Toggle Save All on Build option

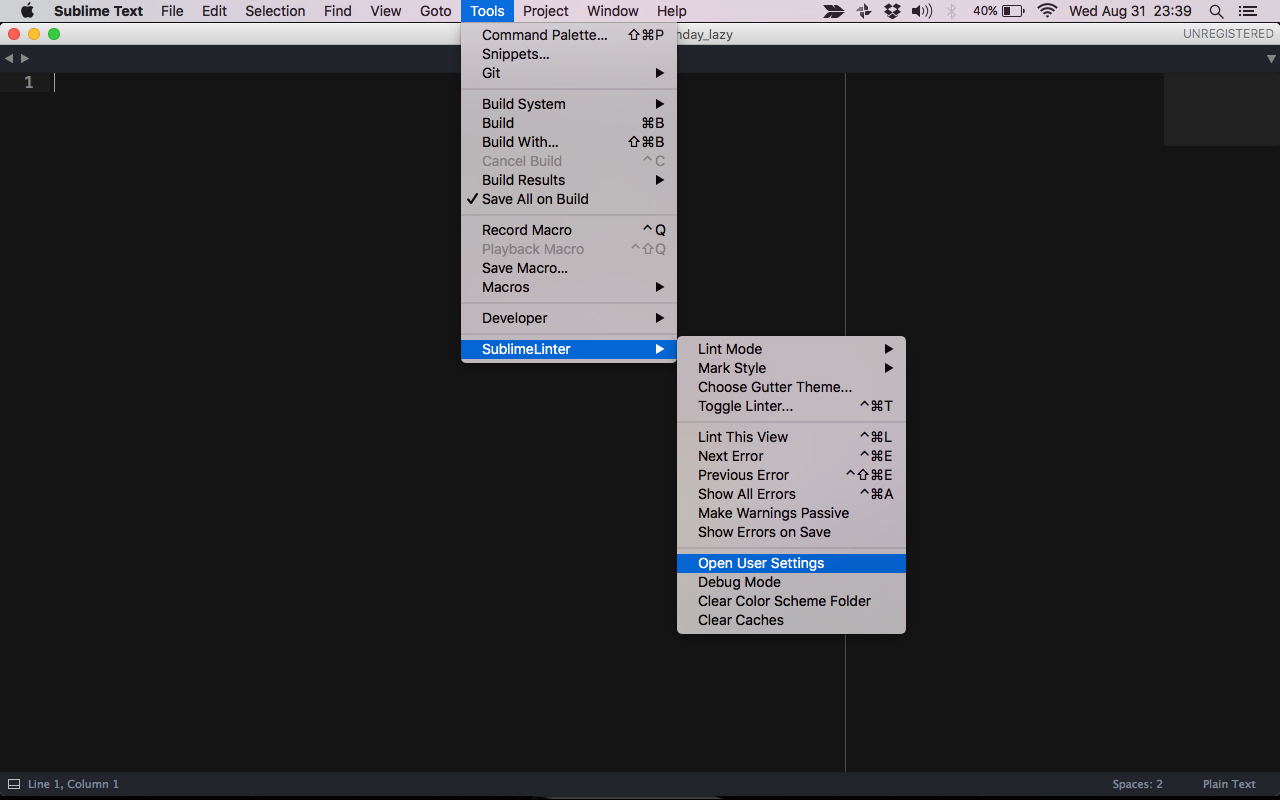click(569, 199)
